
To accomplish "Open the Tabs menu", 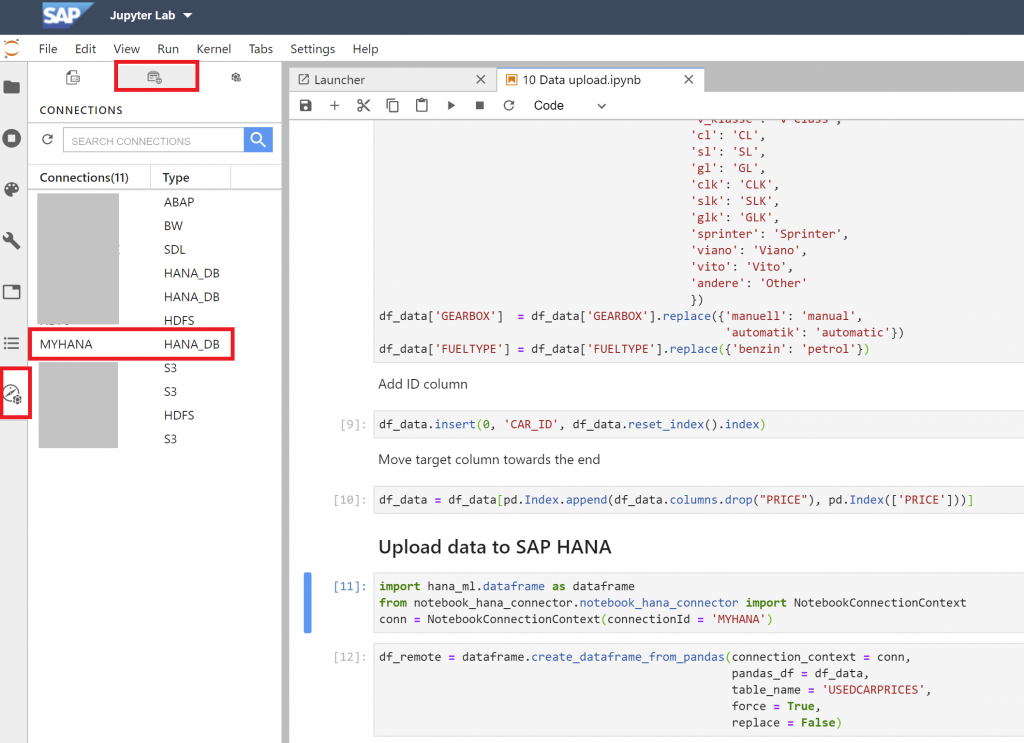I will coord(261,49).
